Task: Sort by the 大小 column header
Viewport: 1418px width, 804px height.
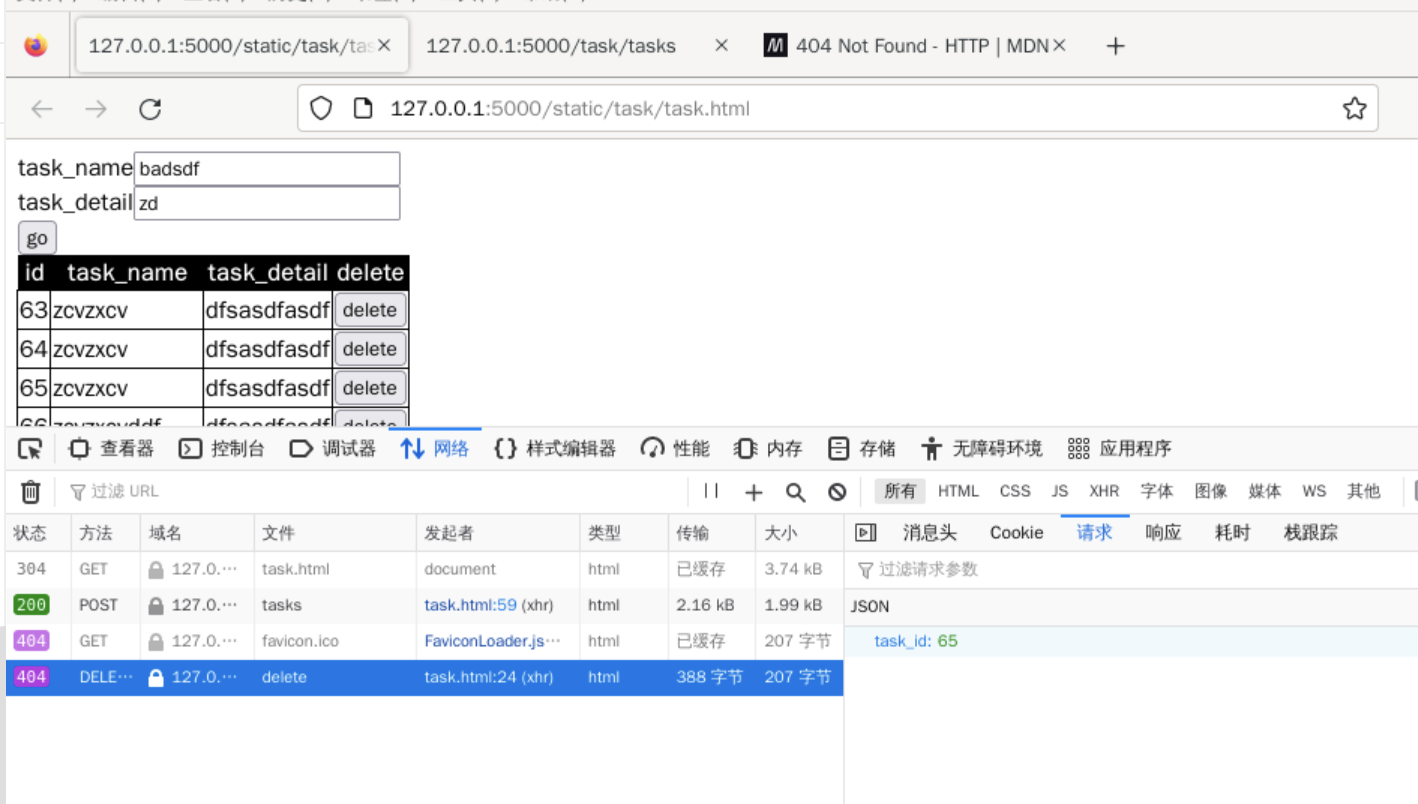Action: (x=799, y=533)
